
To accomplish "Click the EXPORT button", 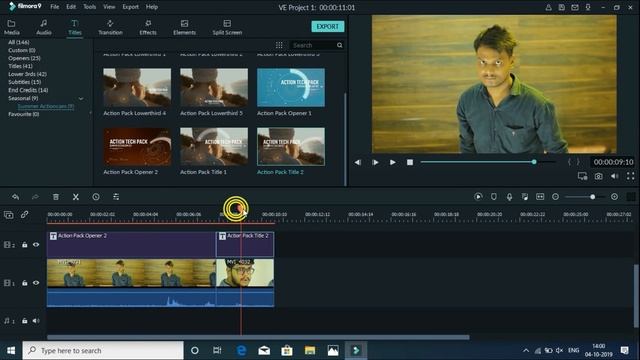I will (328, 27).
